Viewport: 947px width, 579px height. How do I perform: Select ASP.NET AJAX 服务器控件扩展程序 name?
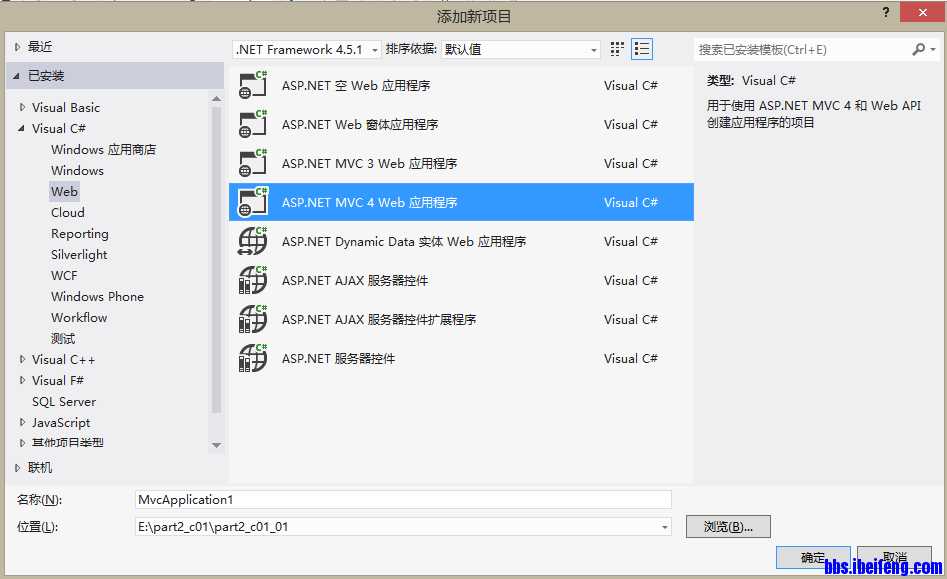click(379, 319)
